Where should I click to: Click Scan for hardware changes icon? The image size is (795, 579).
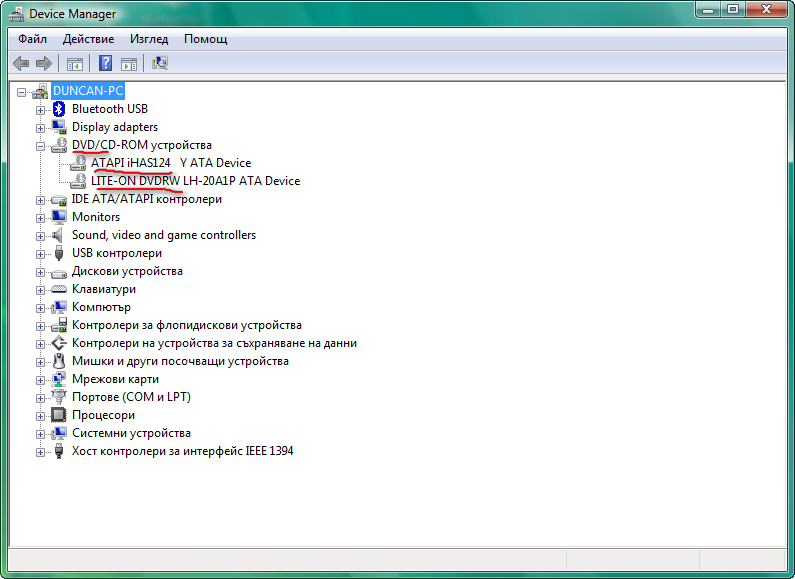click(x=160, y=63)
